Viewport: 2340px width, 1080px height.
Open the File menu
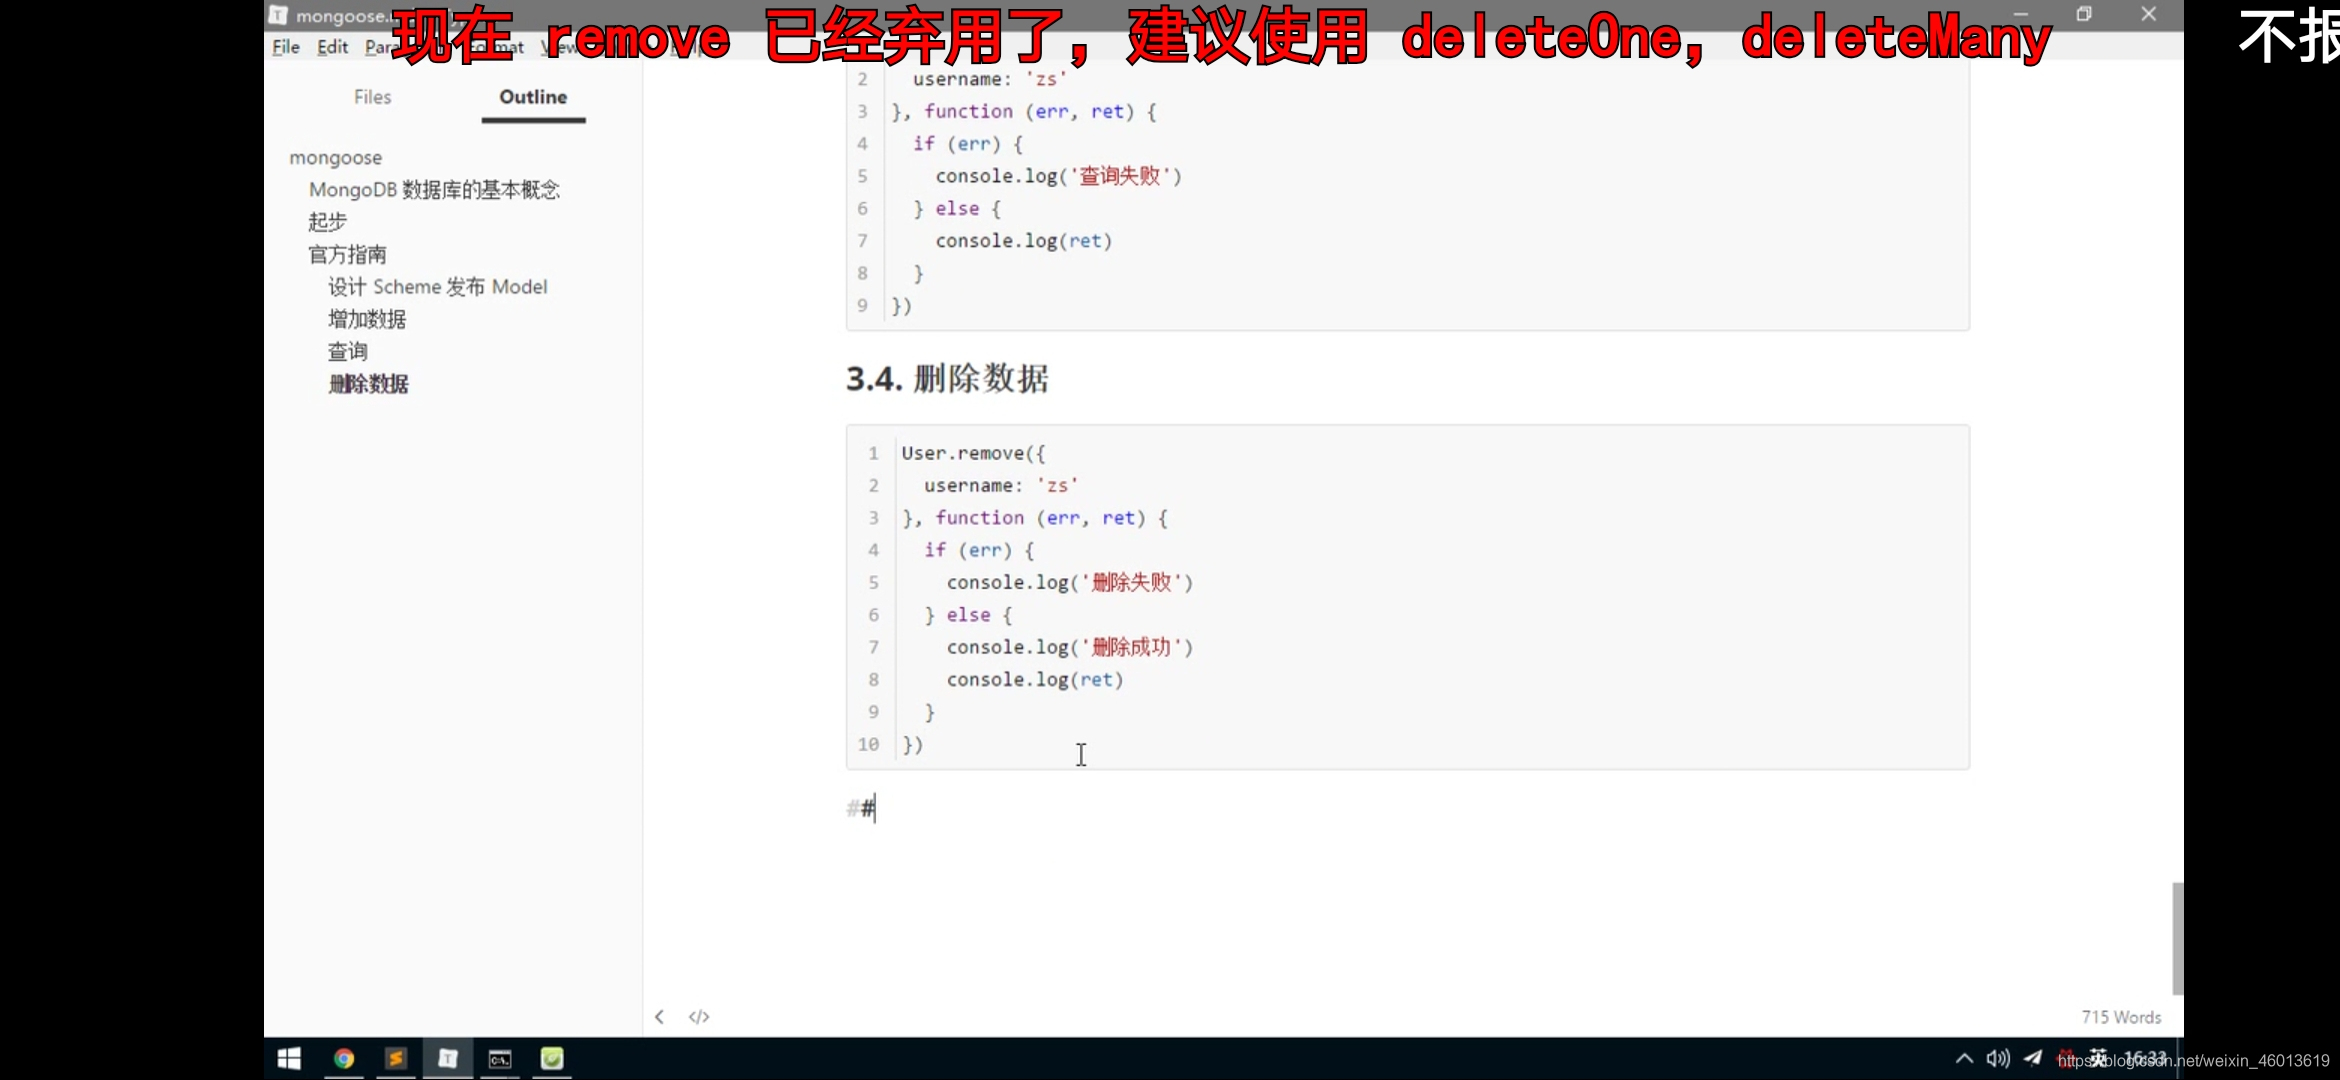(x=286, y=47)
